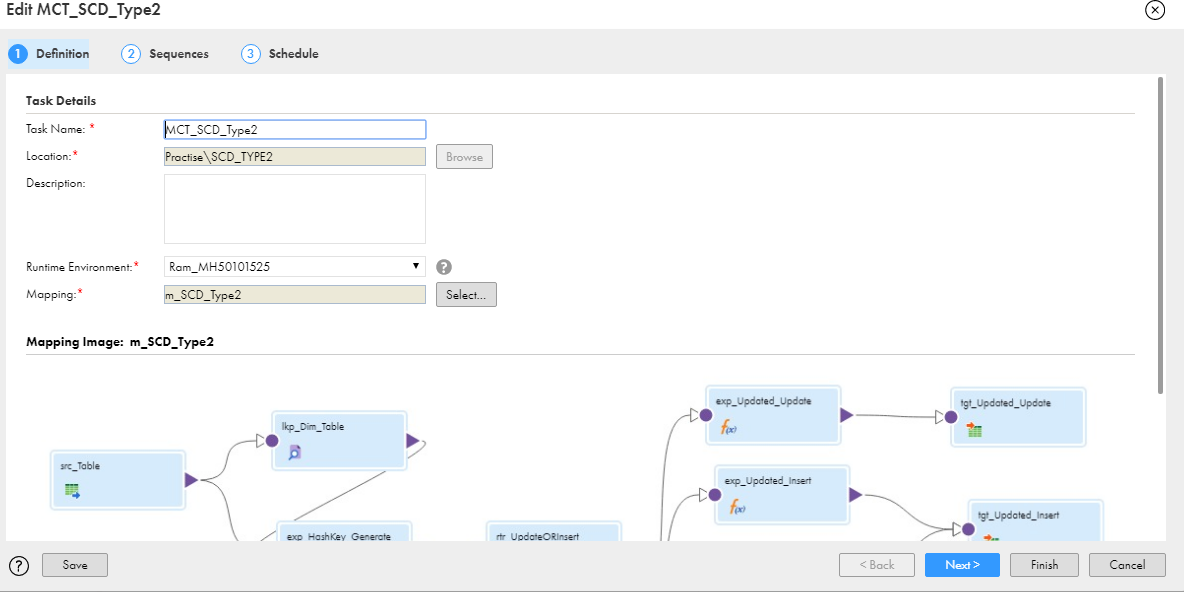The image size is (1184, 592).
Task: Switch to the Schedule step
Action: click(x=289, y=54)
